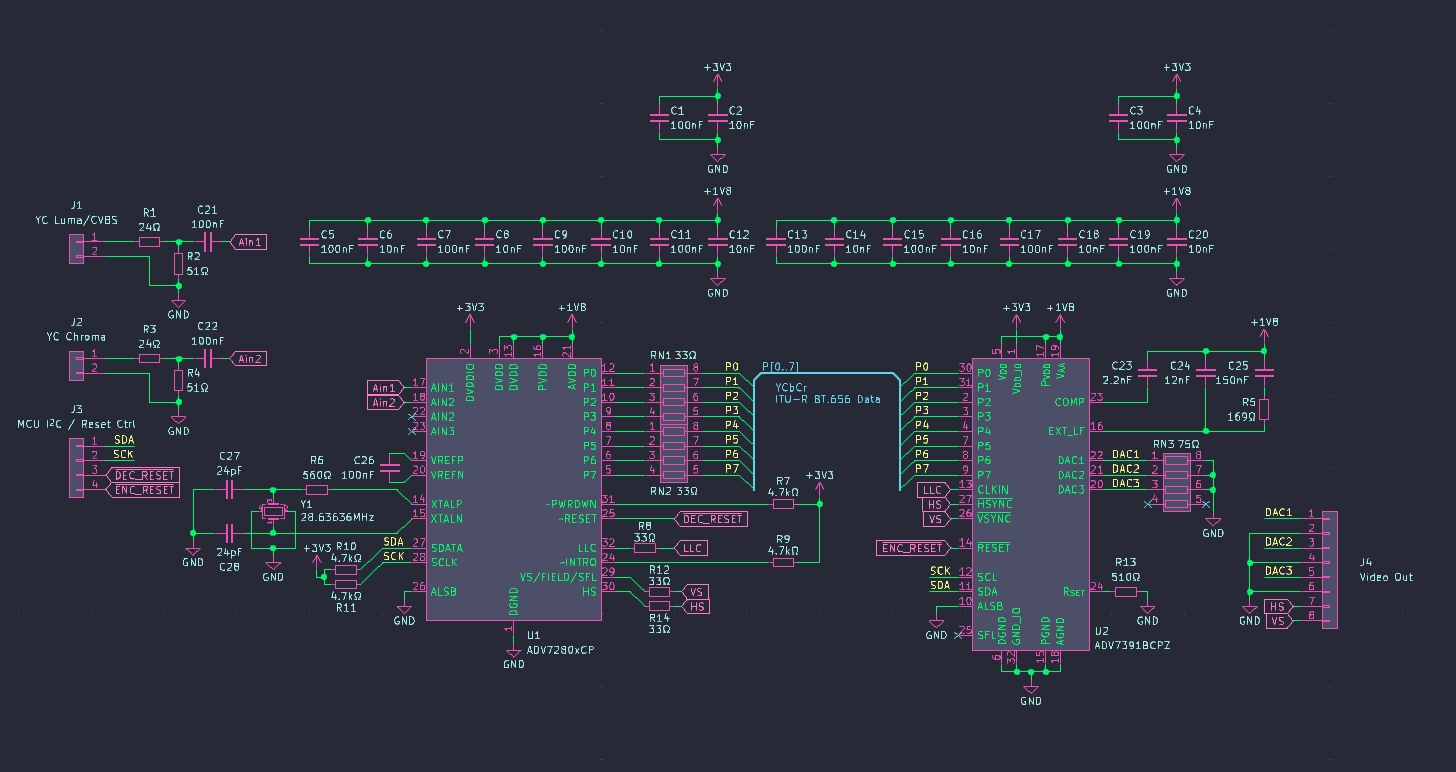Select the J1 YC Luma/CVBS connector
This screenshot has width=1456, height=772.
[77, 247]
